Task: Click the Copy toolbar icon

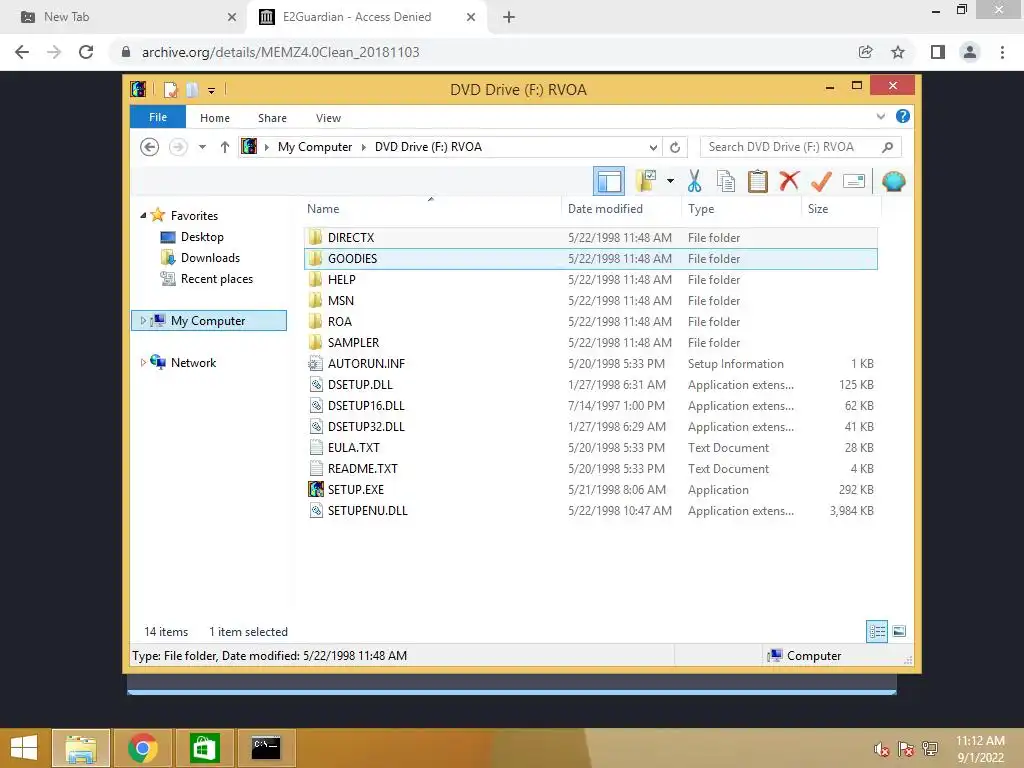Action: [726, 182]
